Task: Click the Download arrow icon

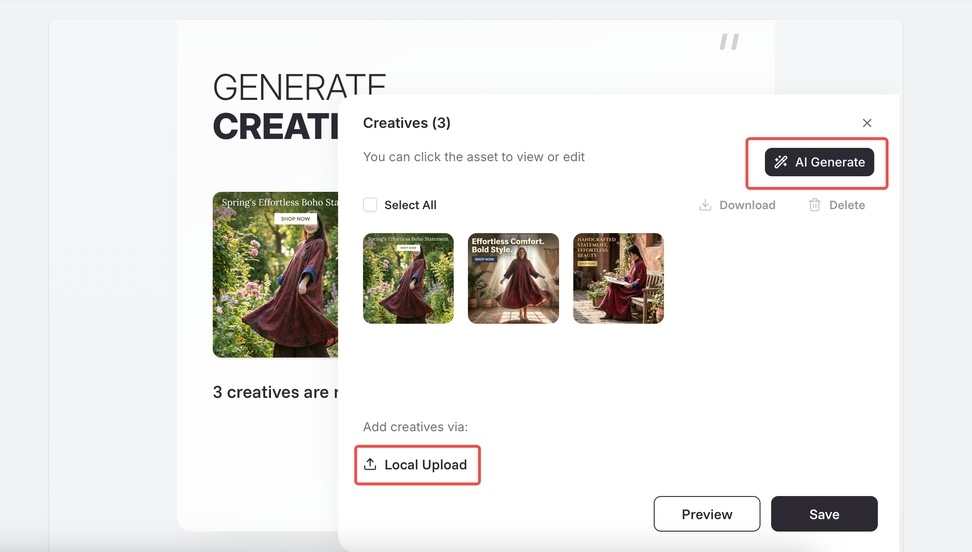Action: (705, 205)
